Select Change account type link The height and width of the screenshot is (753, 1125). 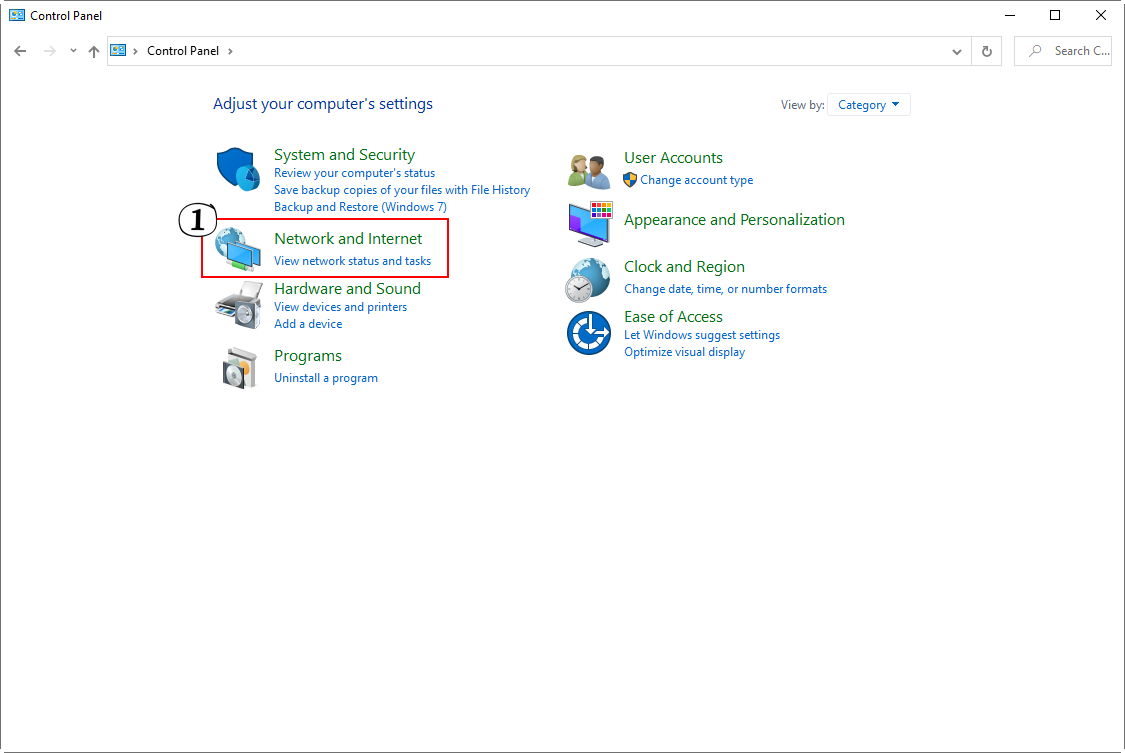[696, 180]
